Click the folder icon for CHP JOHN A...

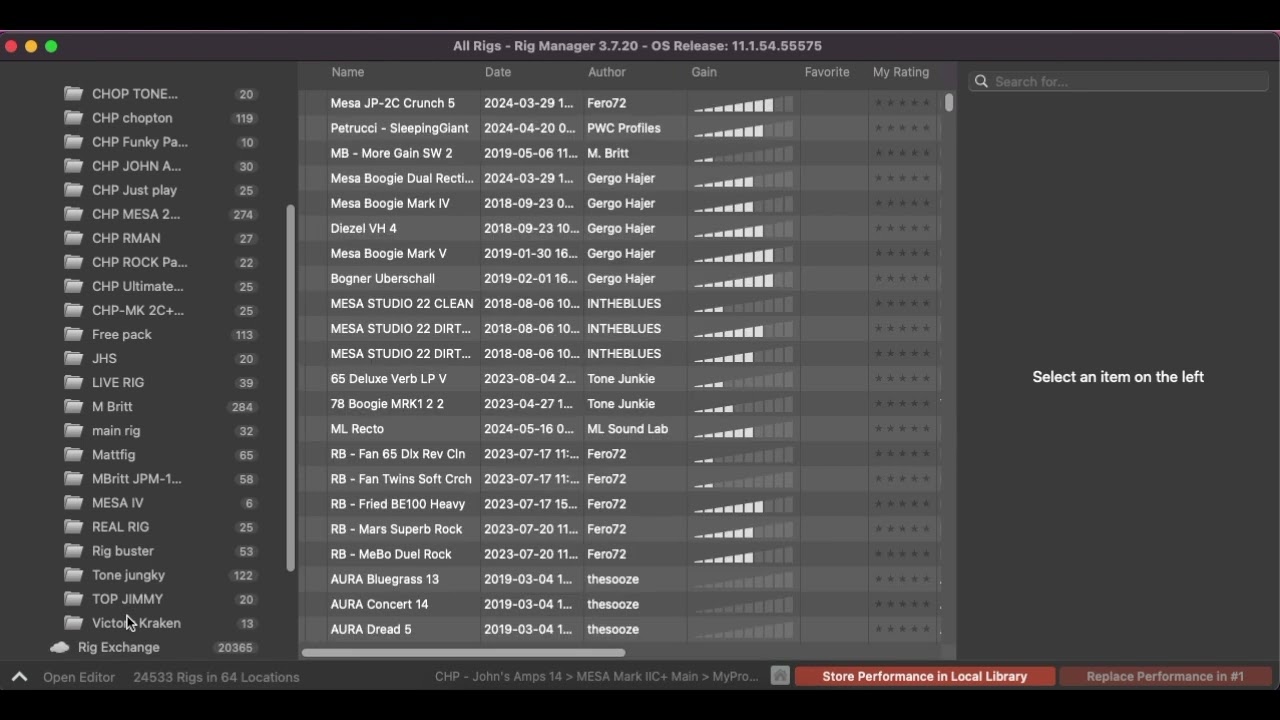[x=73, y=166]
